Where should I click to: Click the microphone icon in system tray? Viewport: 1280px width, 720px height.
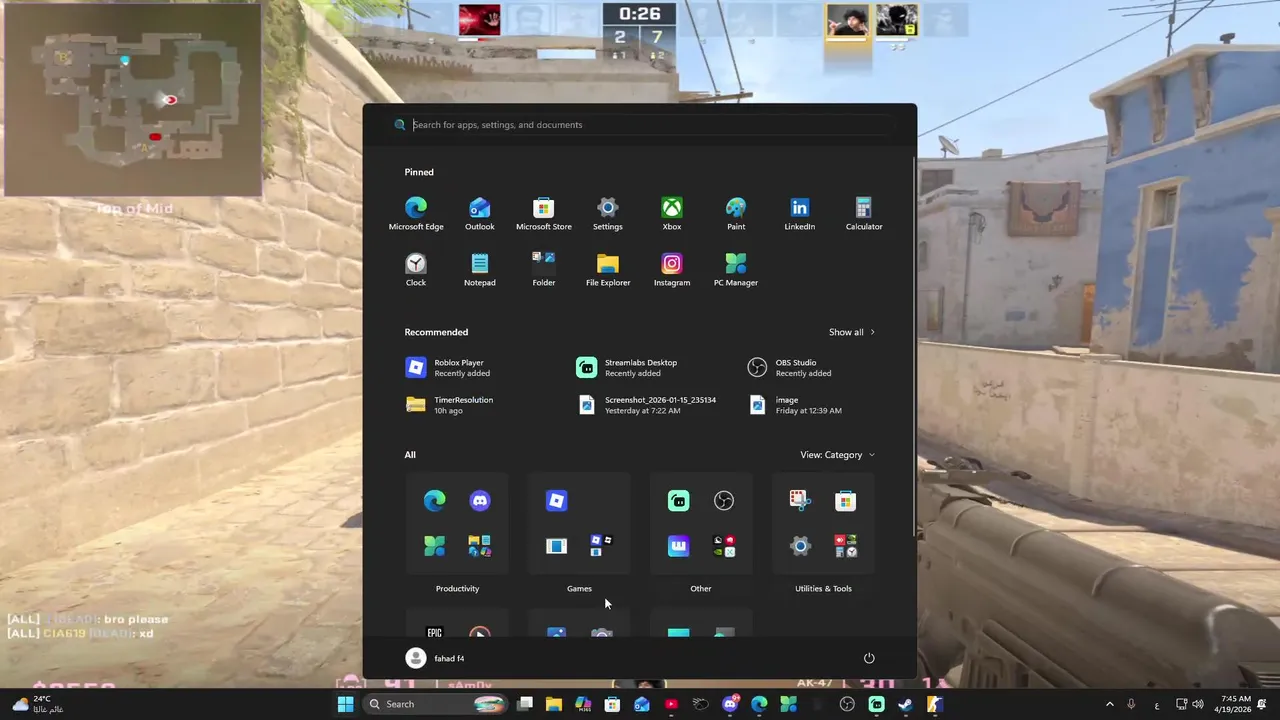(1131, 704)
